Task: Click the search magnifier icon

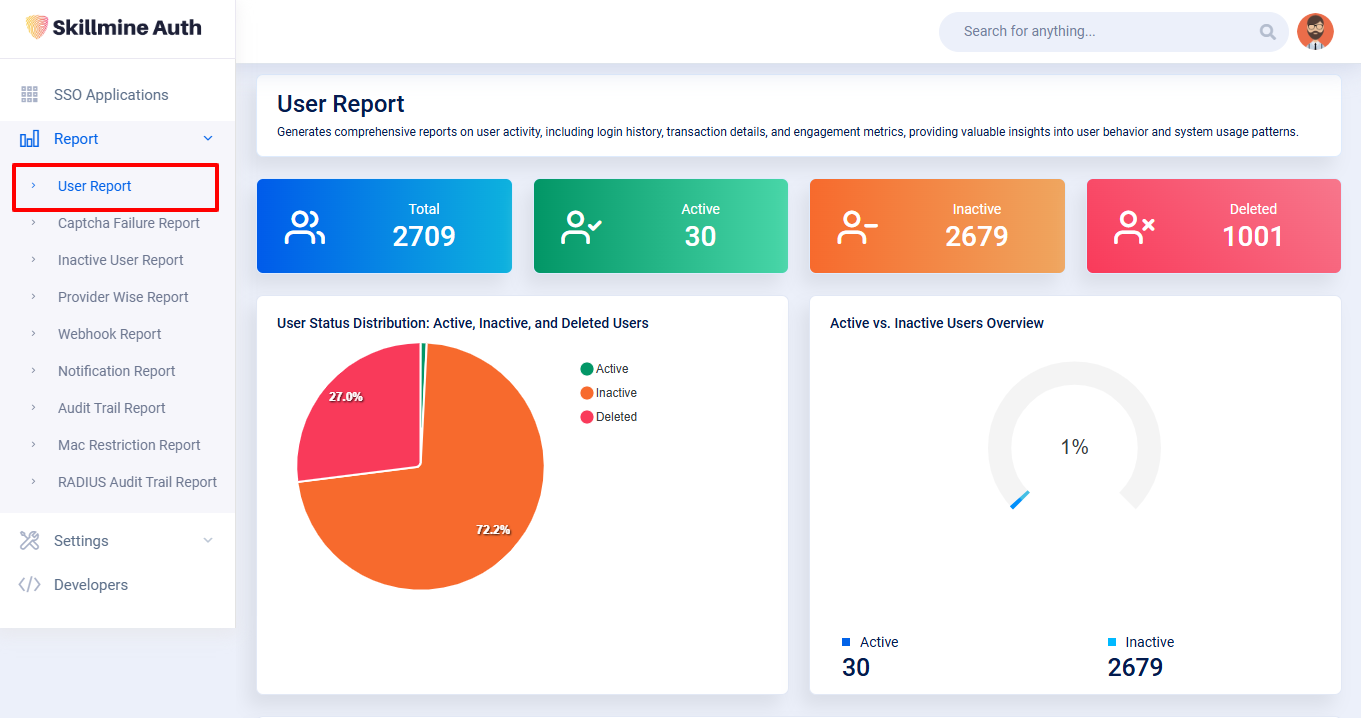Action: [x=1267, y=32]
